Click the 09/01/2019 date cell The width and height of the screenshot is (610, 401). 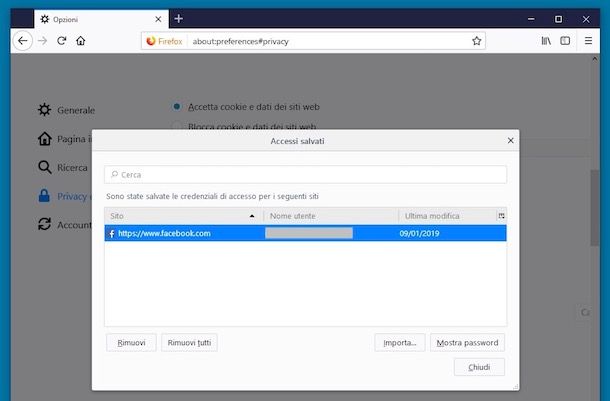[x=419, y=233]
